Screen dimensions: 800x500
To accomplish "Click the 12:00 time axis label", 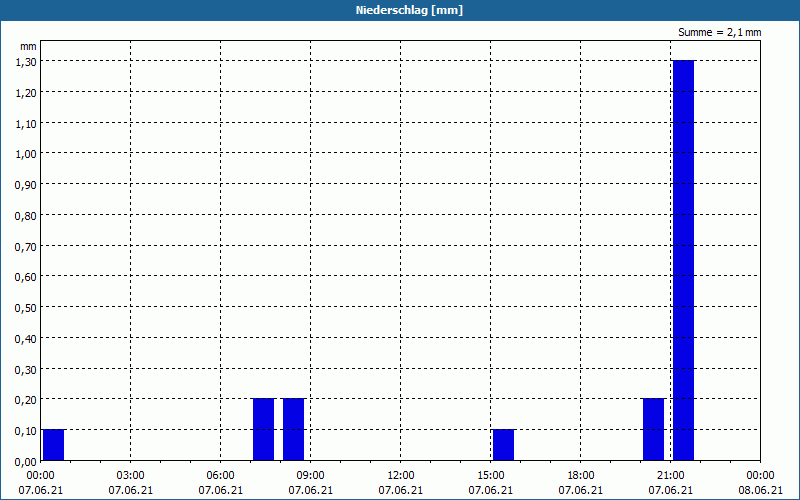I will 401,476.
